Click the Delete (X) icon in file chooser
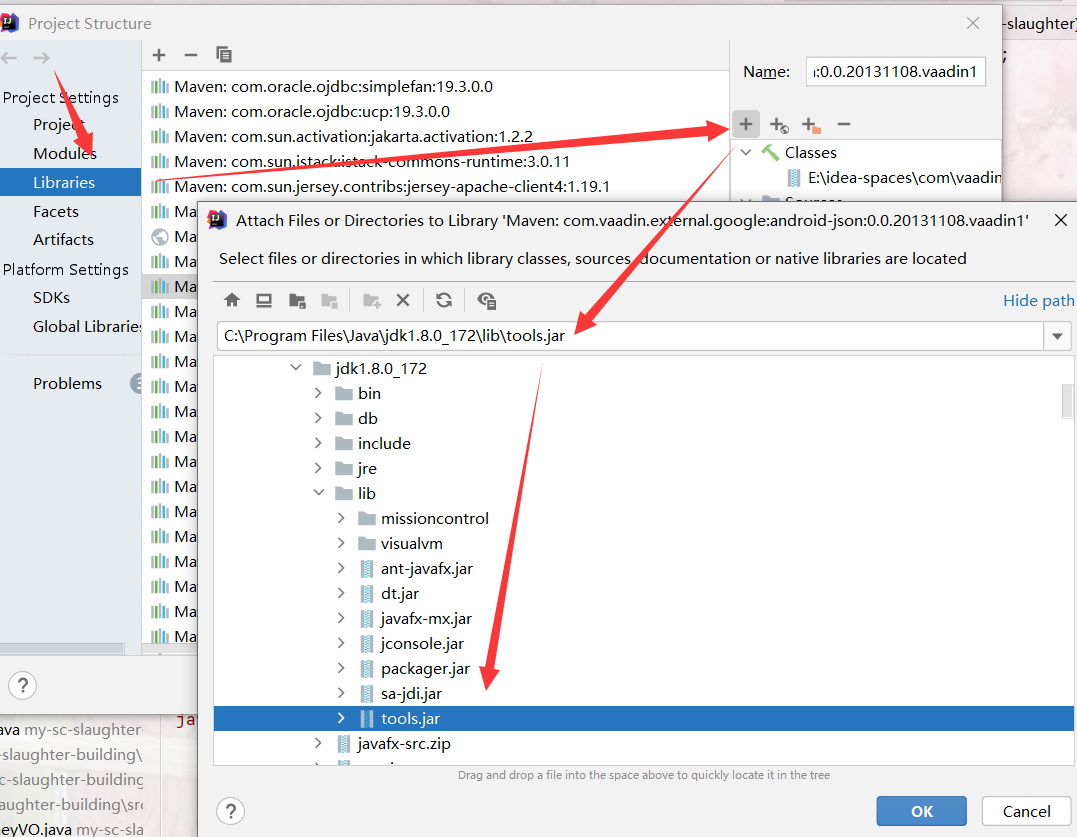Viewport: 1077px width, 837px height. tap(404, 300)
